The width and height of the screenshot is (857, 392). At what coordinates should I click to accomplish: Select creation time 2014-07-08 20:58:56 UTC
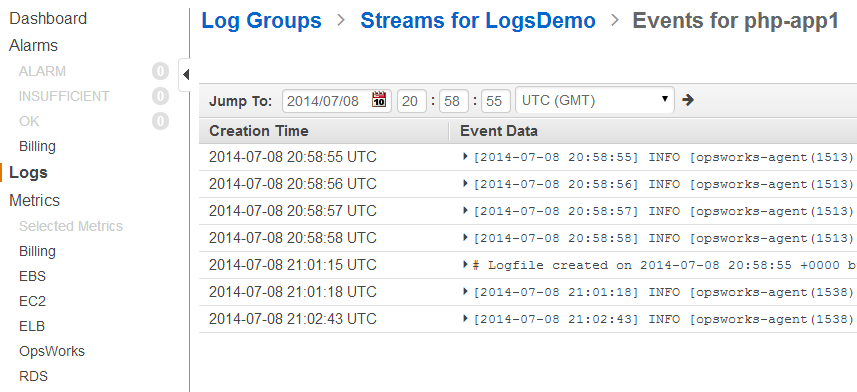click(x=292, y=184)
